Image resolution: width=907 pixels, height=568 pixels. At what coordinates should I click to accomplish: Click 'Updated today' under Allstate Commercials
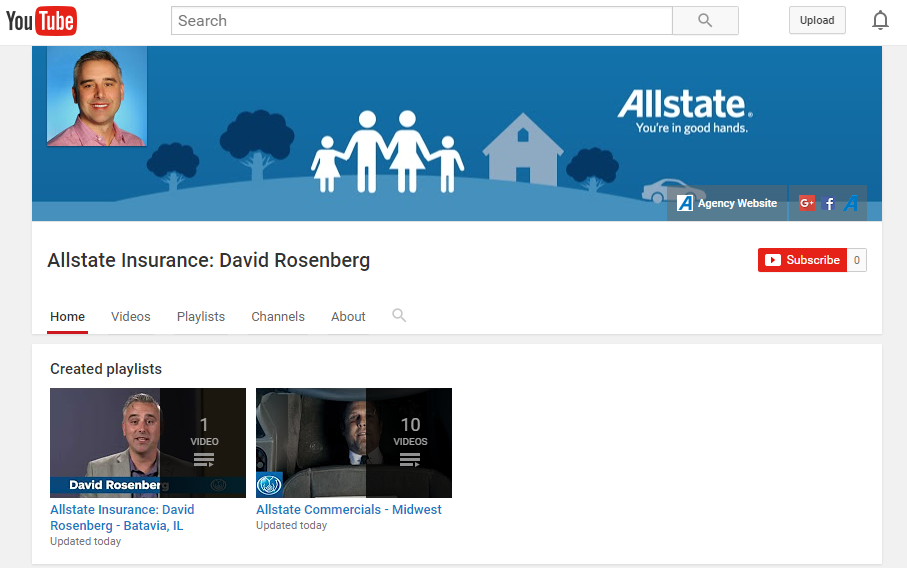(292, 525)
